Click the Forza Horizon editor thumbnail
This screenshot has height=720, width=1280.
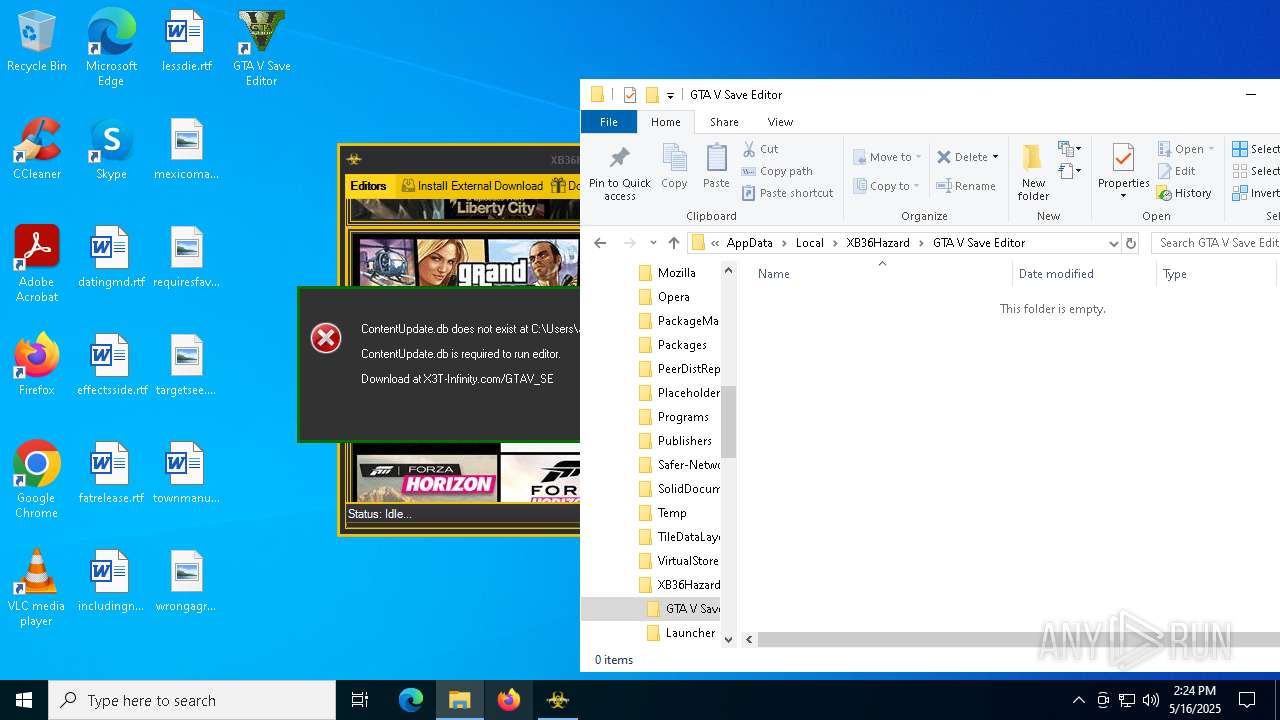coord(427,476)
